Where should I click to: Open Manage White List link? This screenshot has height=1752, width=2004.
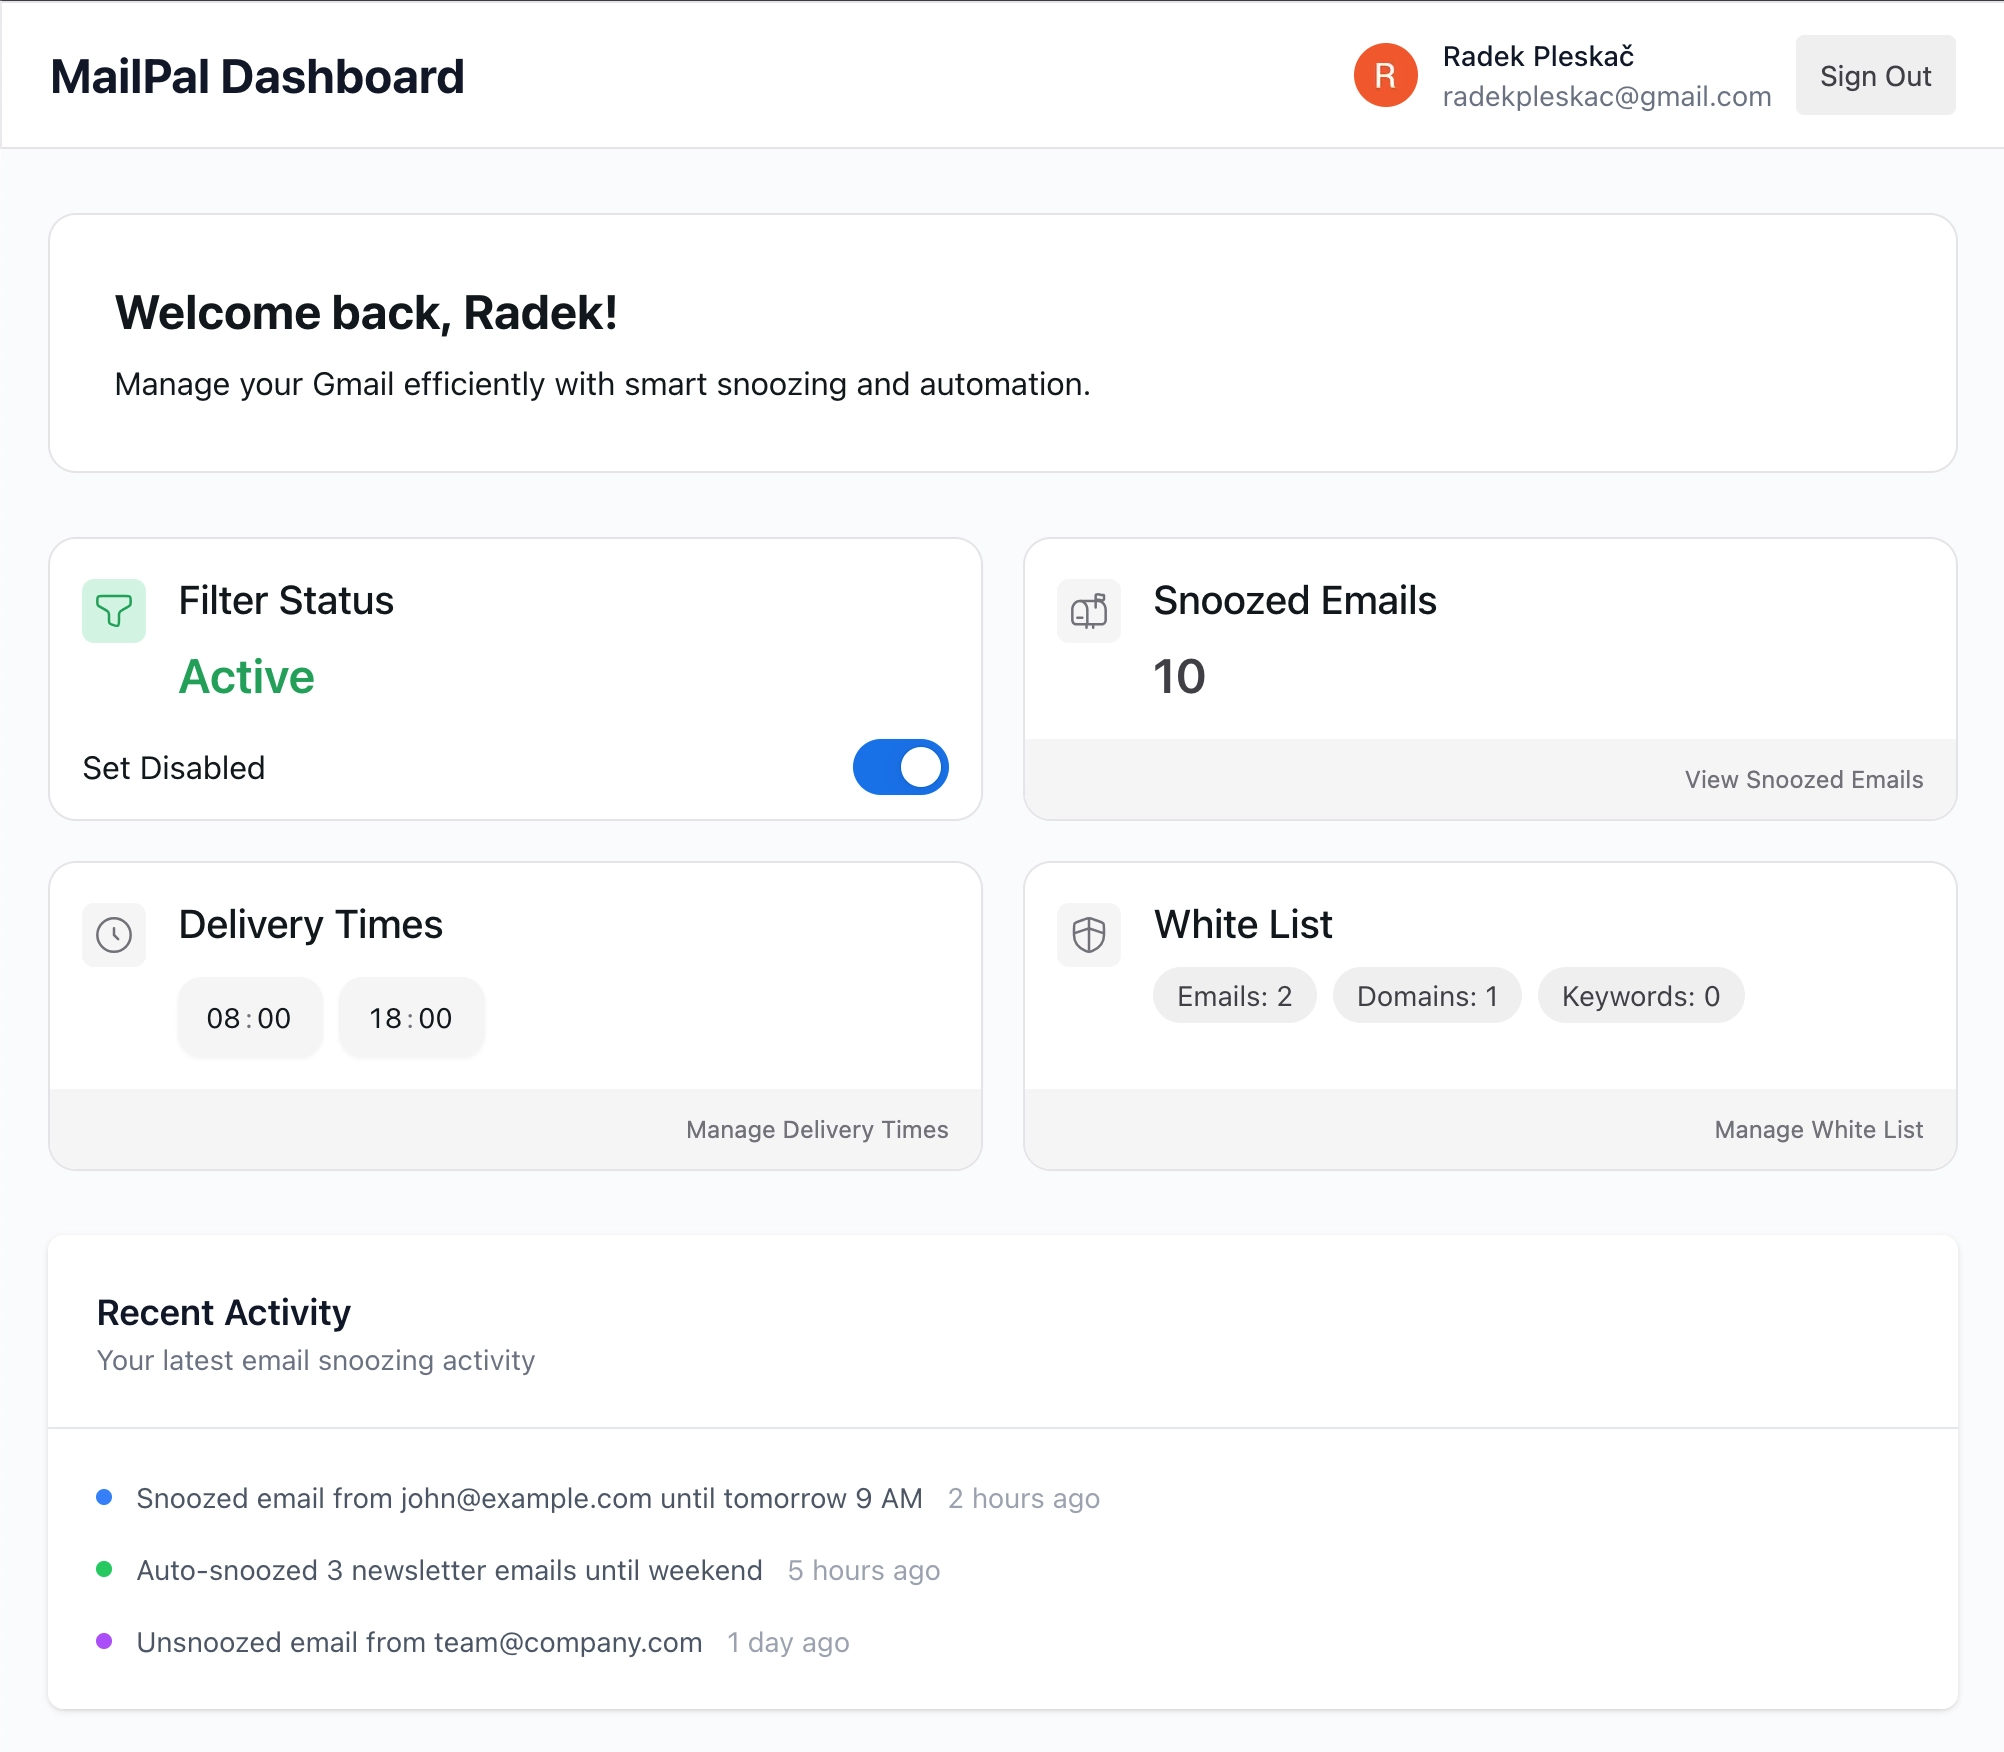(1818, 1130)
